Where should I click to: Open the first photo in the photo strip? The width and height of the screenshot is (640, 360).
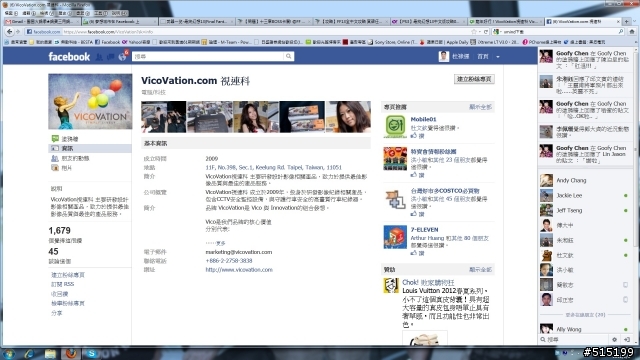coord(164,117)
